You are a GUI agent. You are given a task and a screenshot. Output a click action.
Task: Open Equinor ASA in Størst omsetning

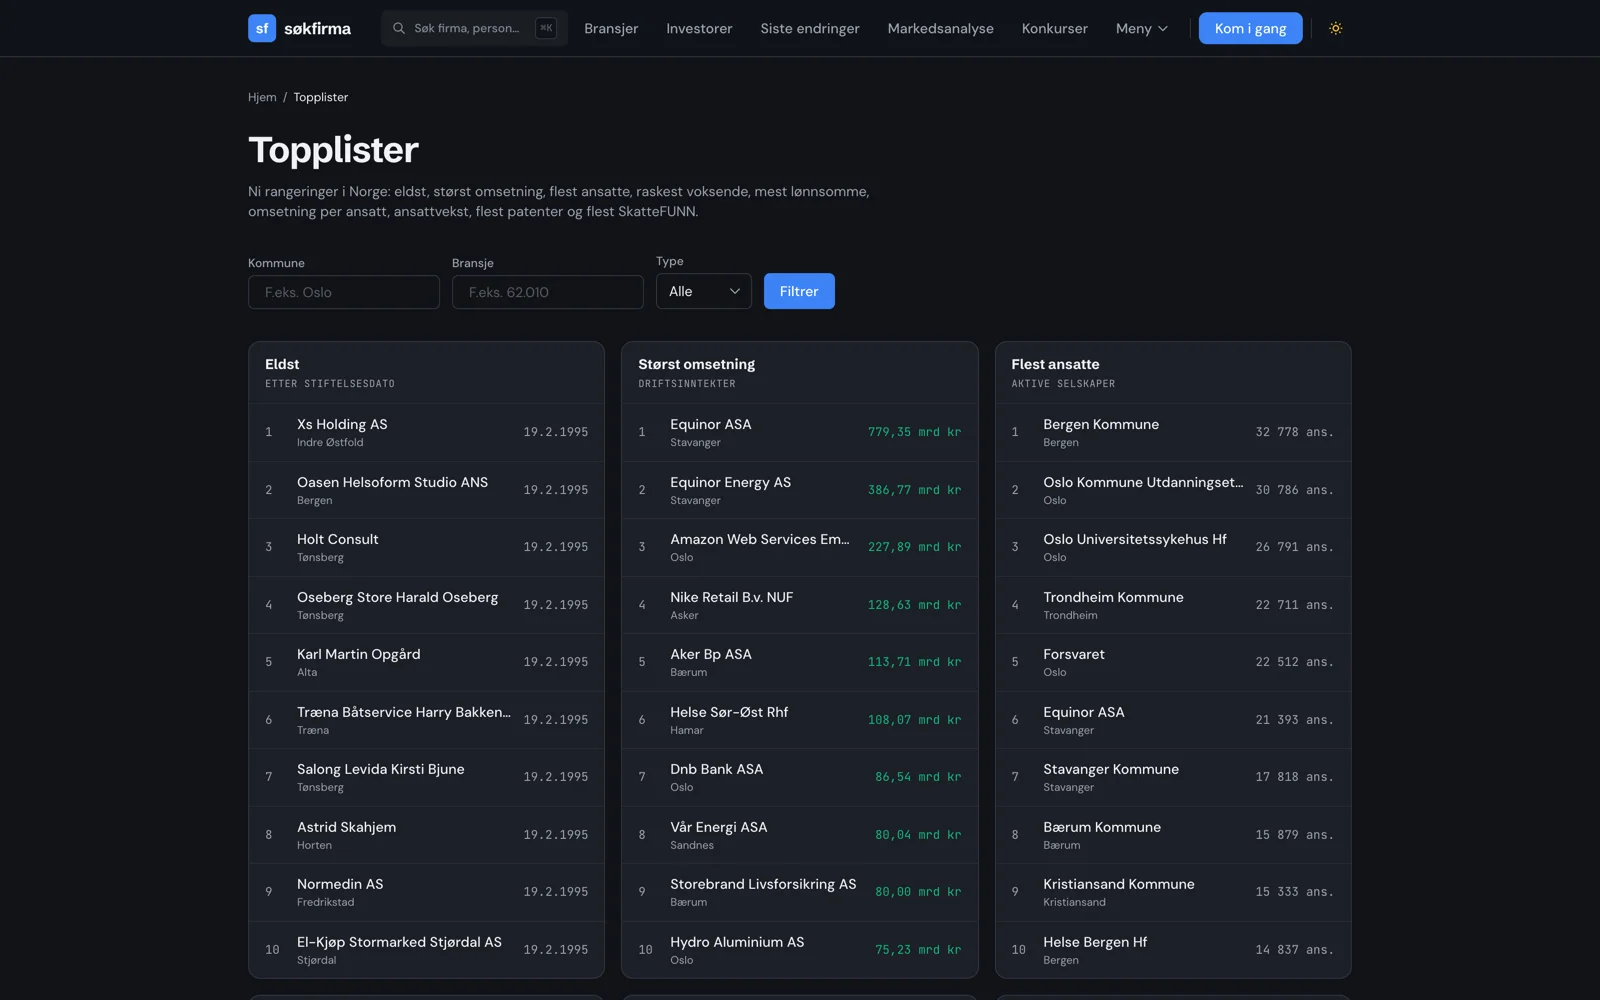tap(800, 432)
